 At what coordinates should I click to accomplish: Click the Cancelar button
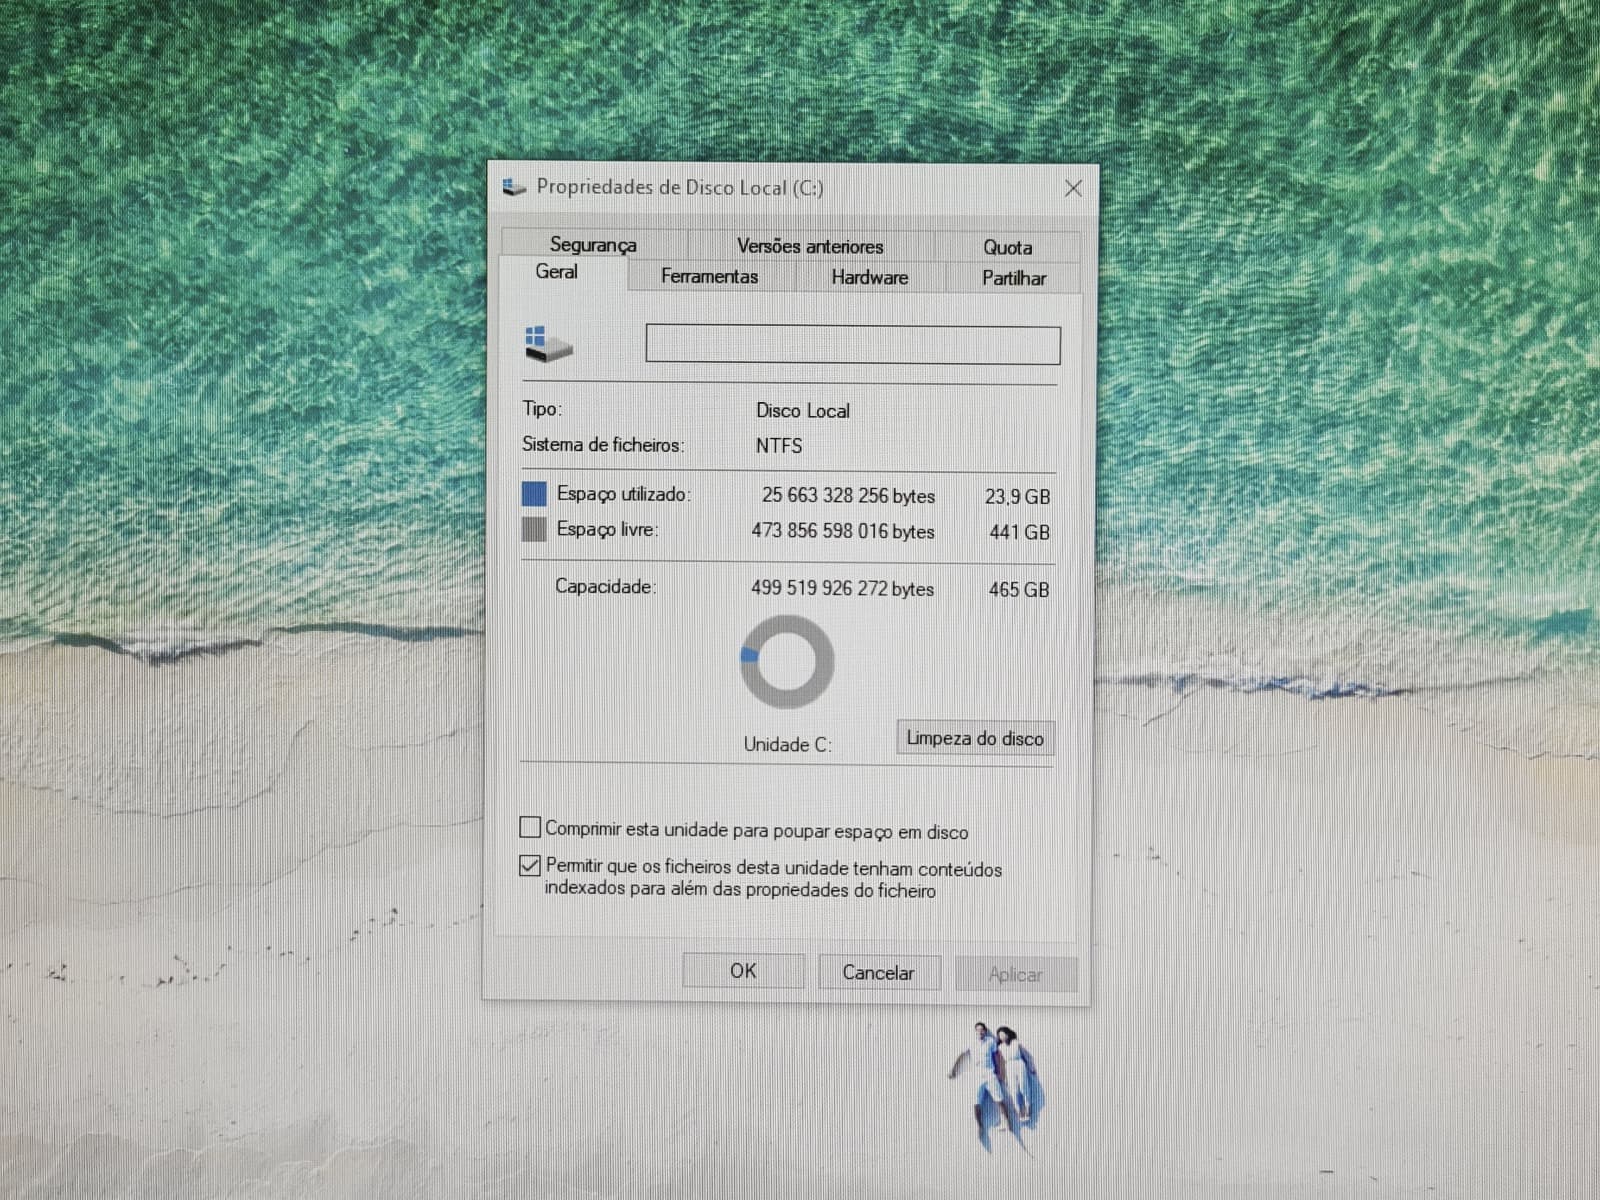(878, 973)
